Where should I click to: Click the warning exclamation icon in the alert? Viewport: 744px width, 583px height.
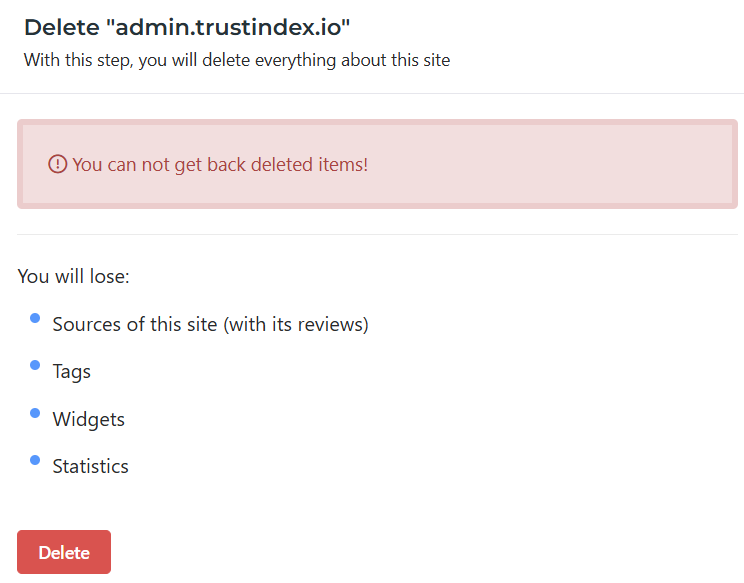point(58,164)
